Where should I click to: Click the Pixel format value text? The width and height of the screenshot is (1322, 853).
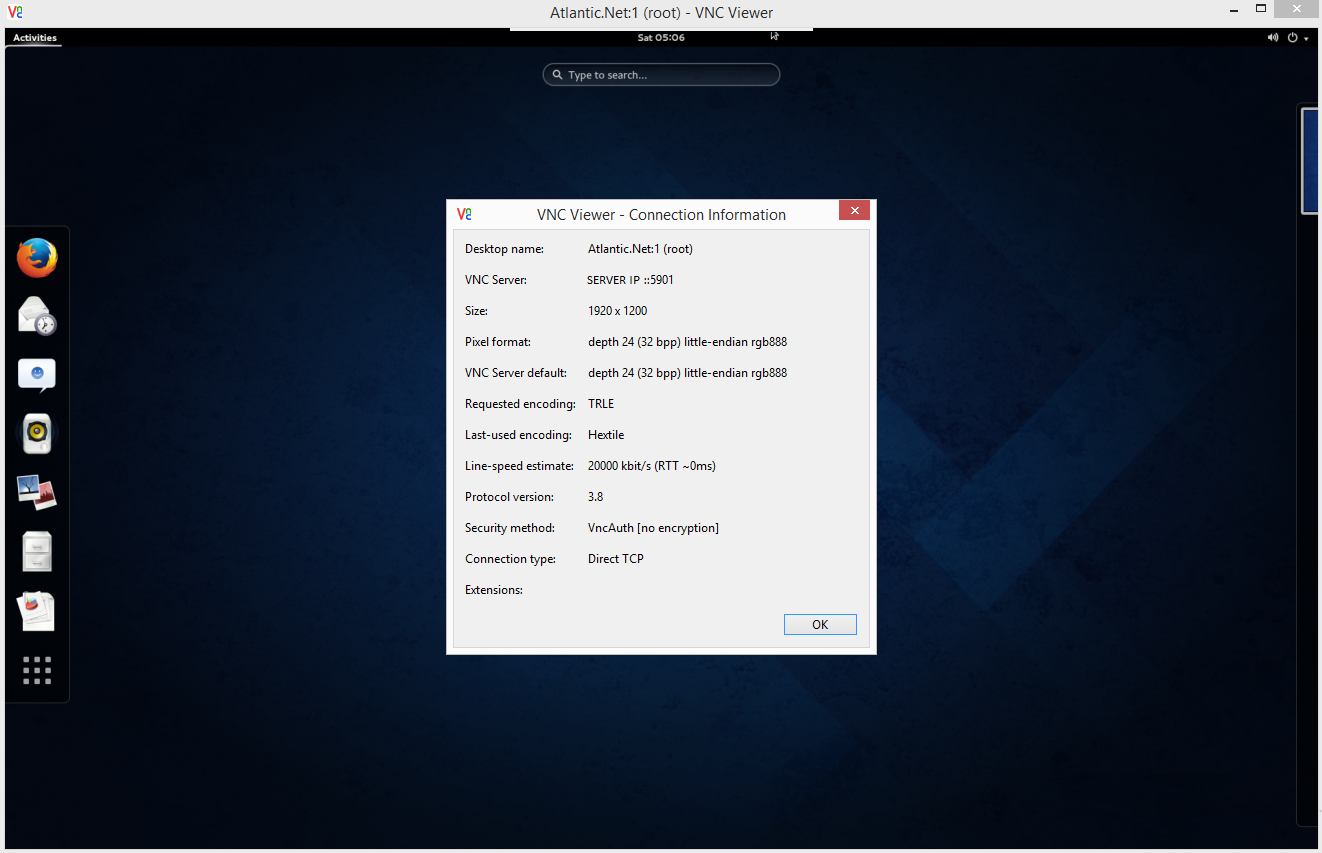coord(688,342)
